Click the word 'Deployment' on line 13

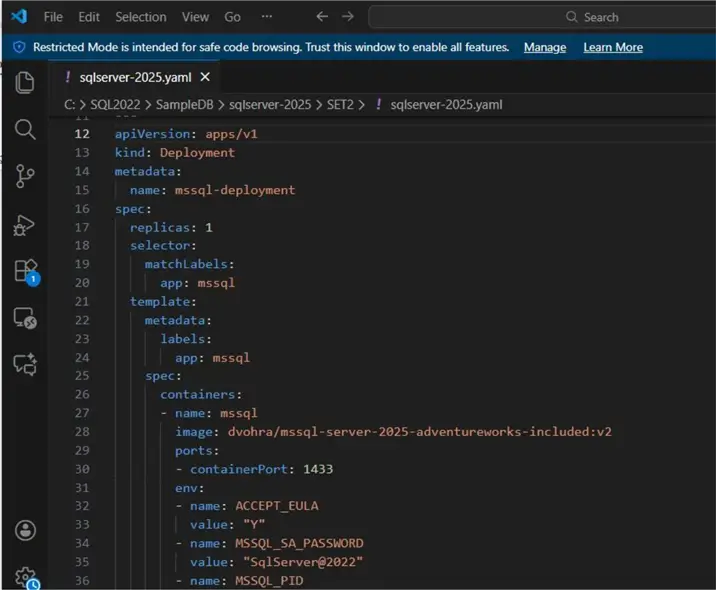pos(197,153)
